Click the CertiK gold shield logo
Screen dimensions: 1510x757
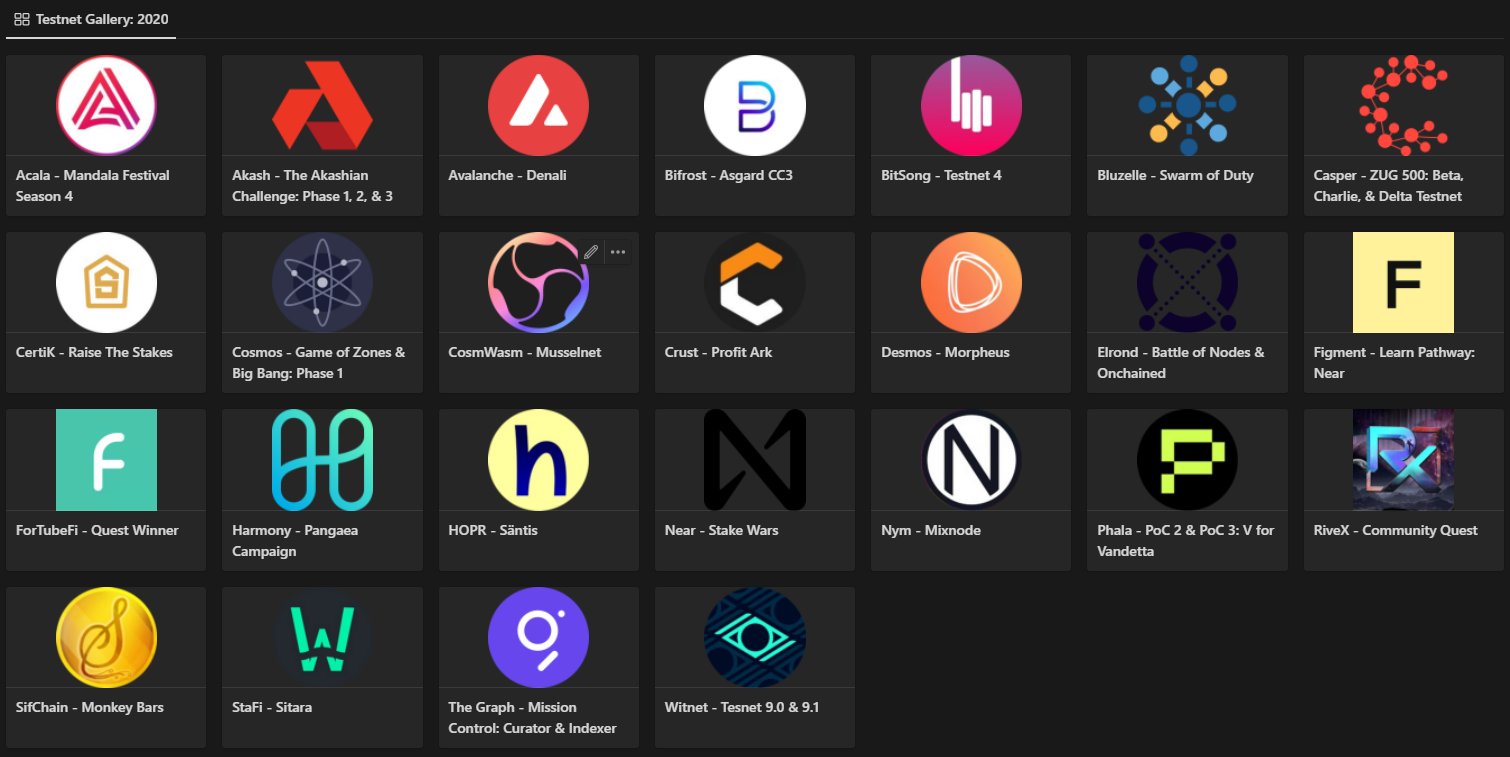[x=106, y=282]
